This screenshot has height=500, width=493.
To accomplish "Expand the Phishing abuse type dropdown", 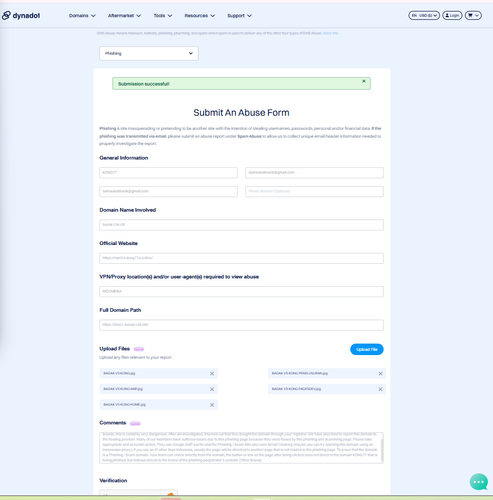I will [x=149, y=53].
